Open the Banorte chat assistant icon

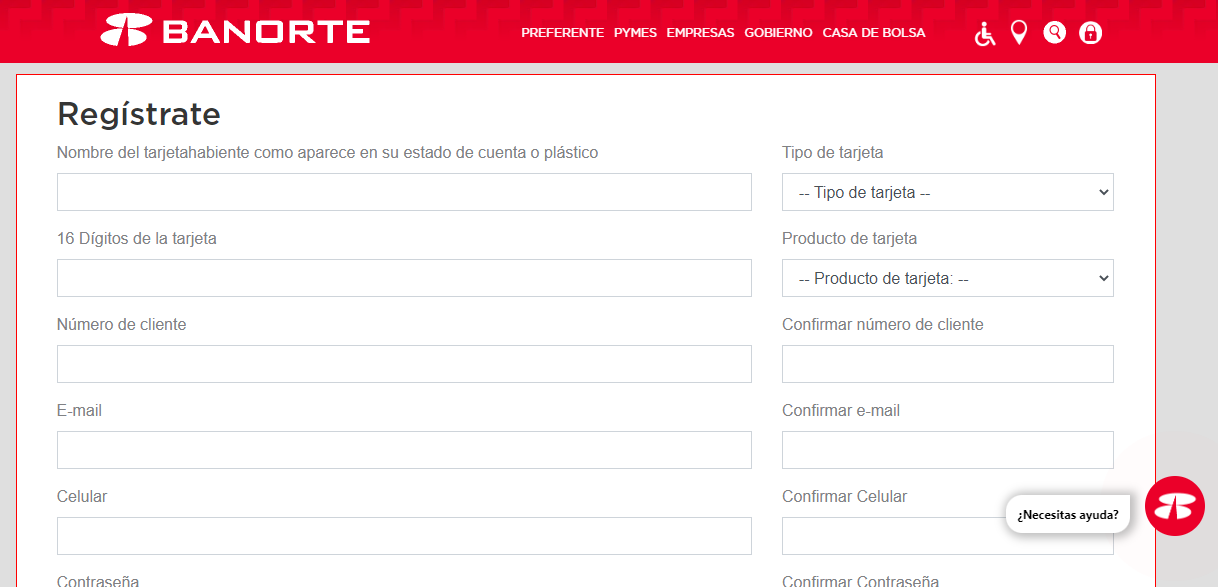1175,507
